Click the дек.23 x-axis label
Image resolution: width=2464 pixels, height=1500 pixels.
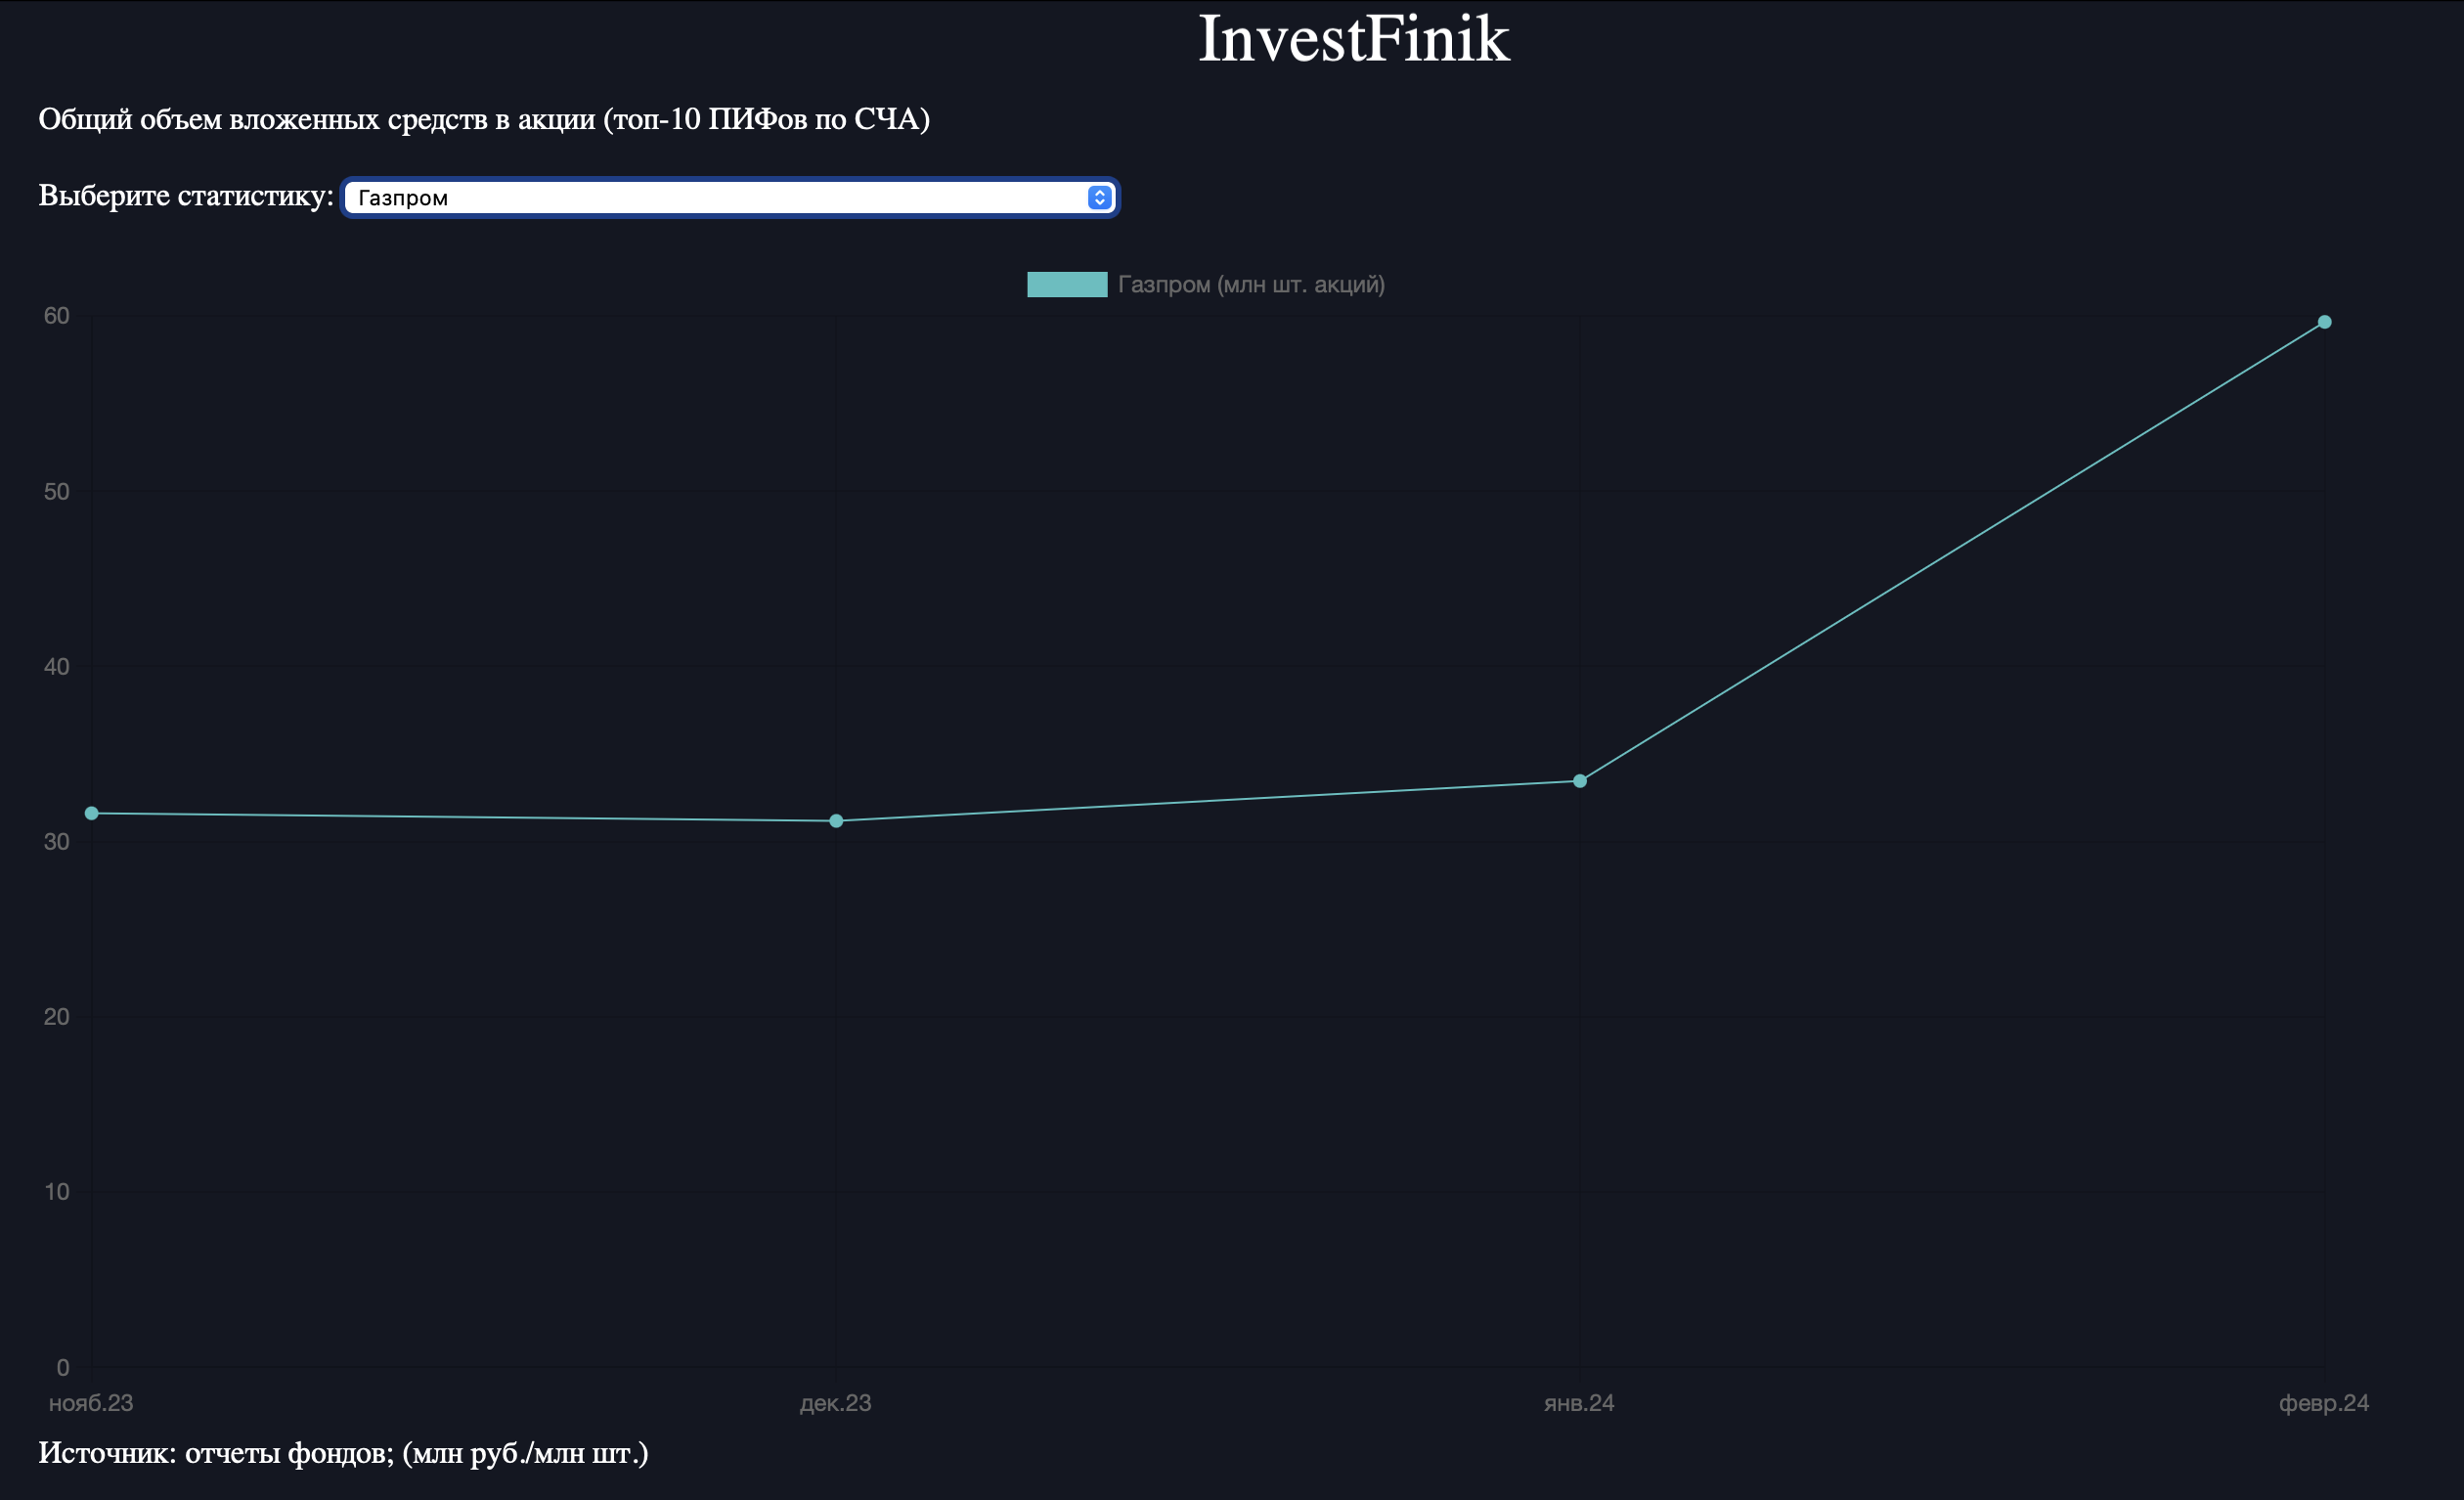coord(835,1403)
